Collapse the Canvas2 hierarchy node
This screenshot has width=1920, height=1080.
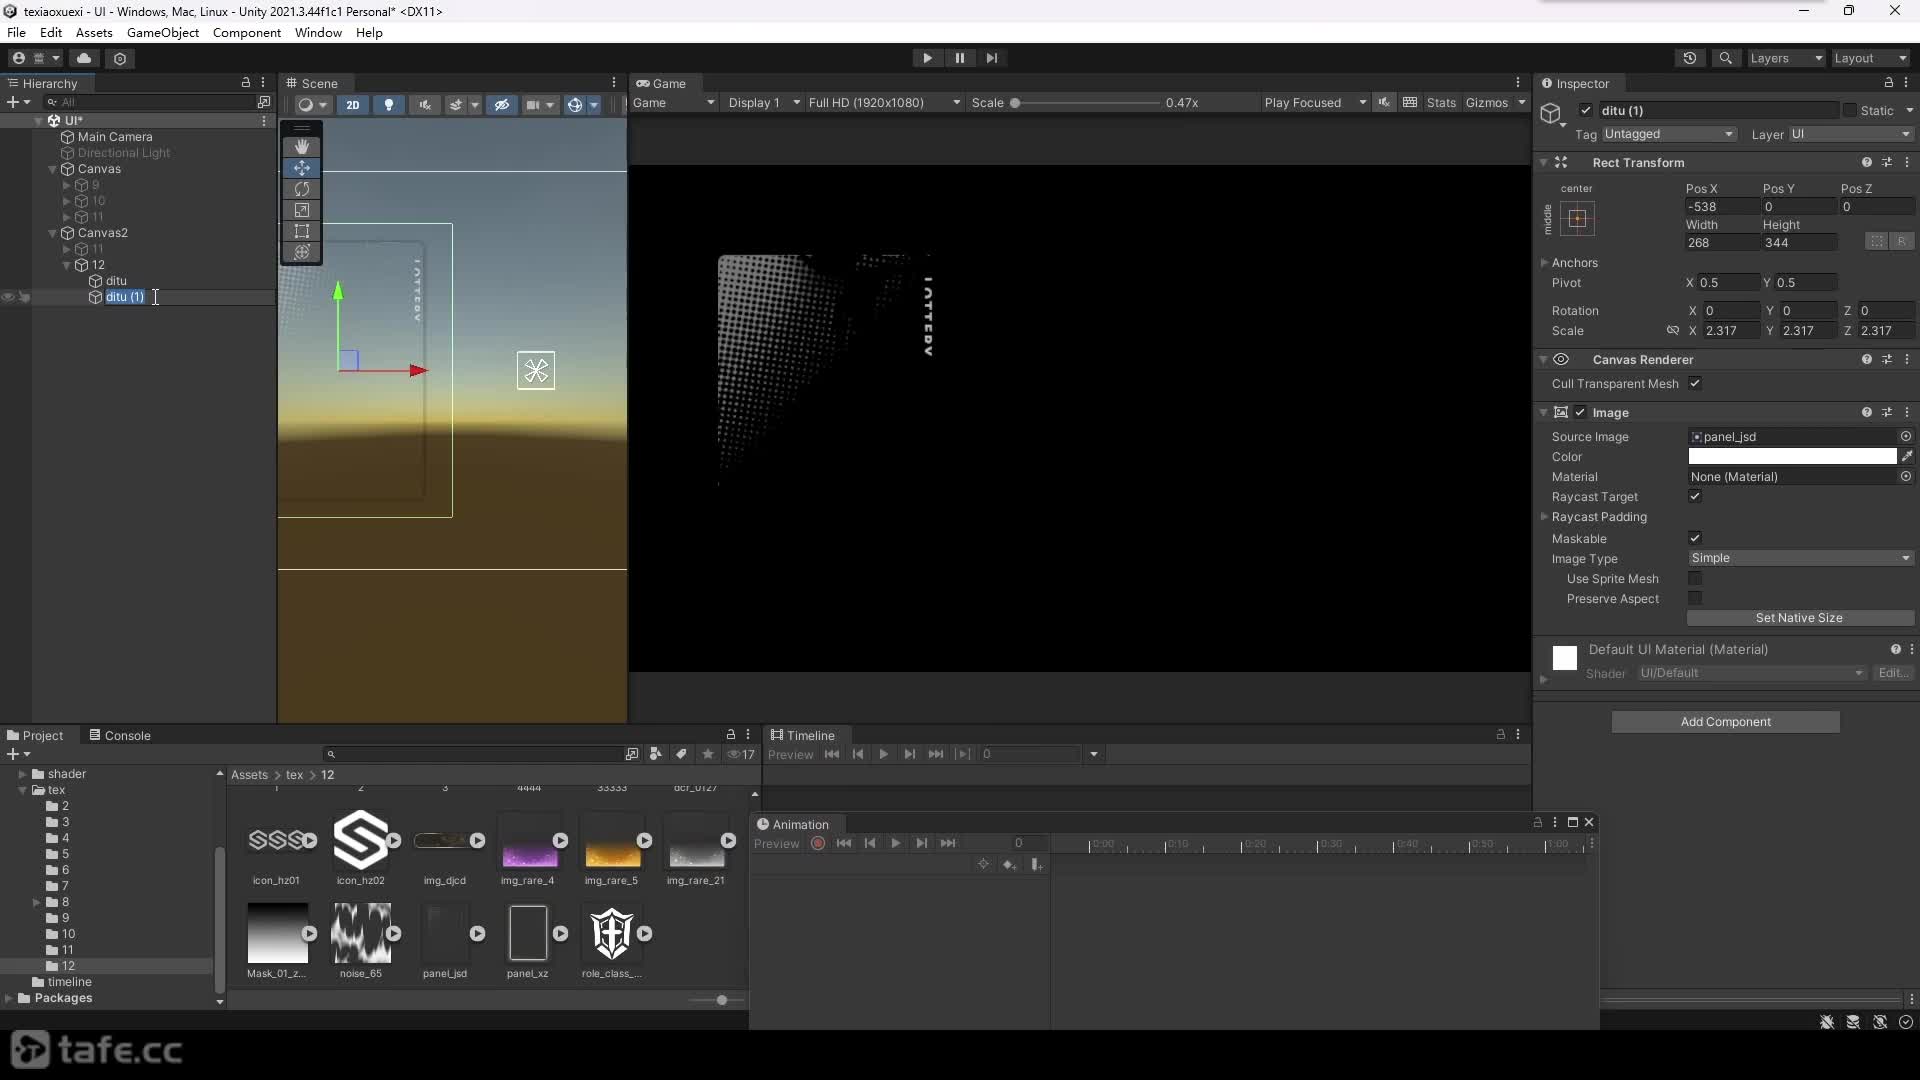pyautogui.click(x=53, y=233)
